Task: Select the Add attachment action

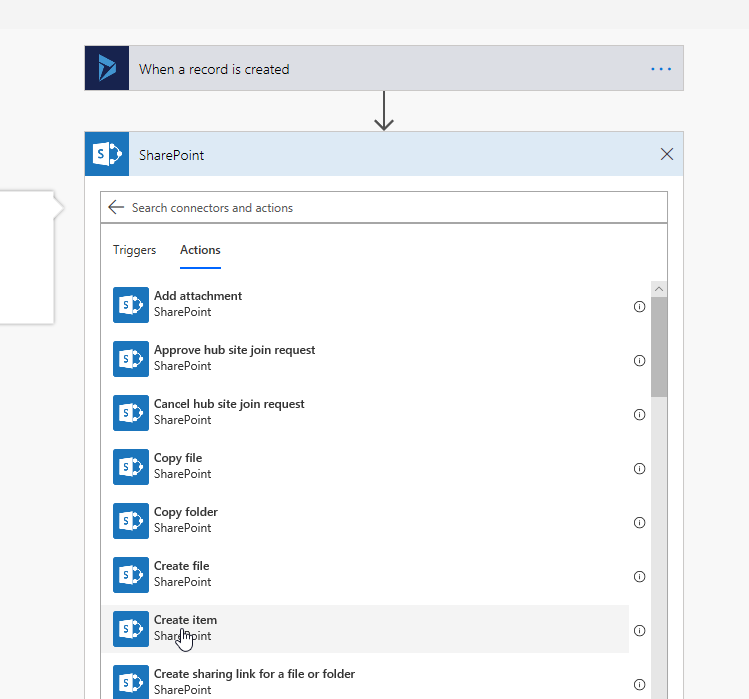Action: tap(365, 304)
